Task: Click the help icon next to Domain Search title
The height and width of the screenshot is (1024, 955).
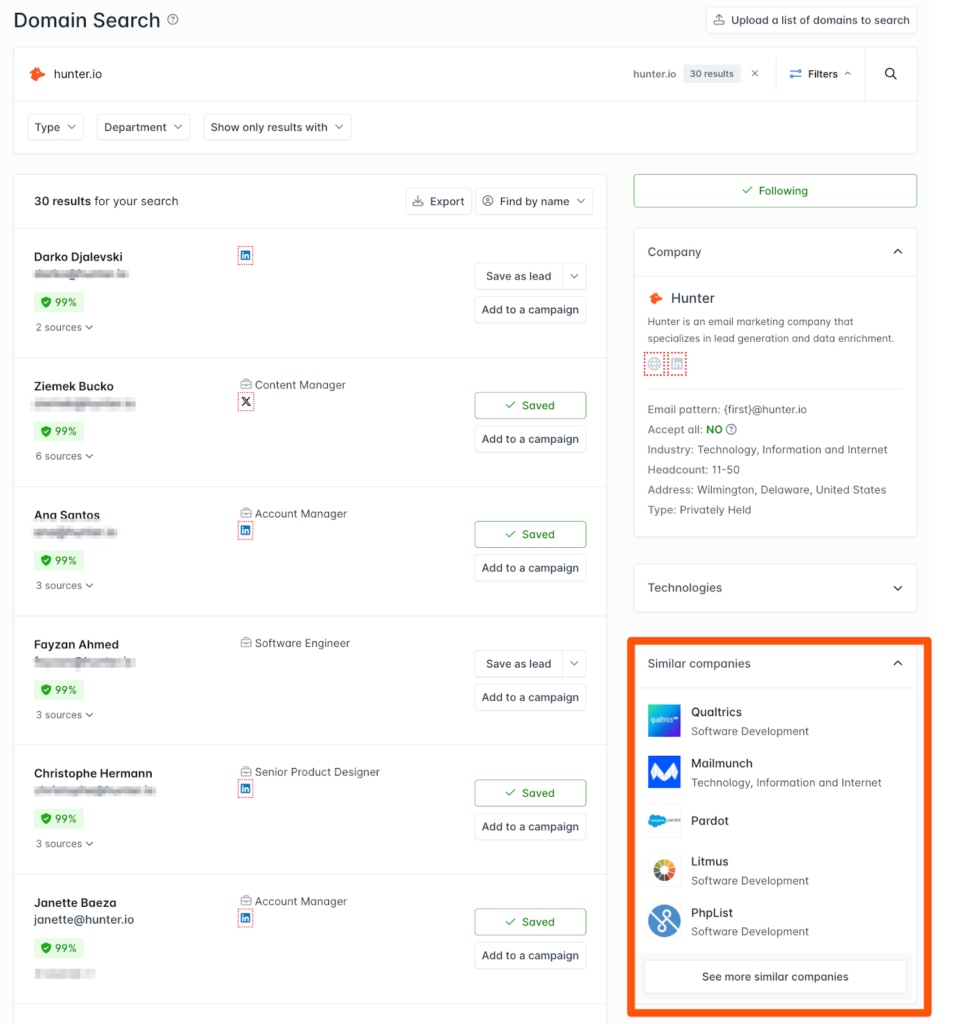Action: pyautogui.click(x=172, y=18)
